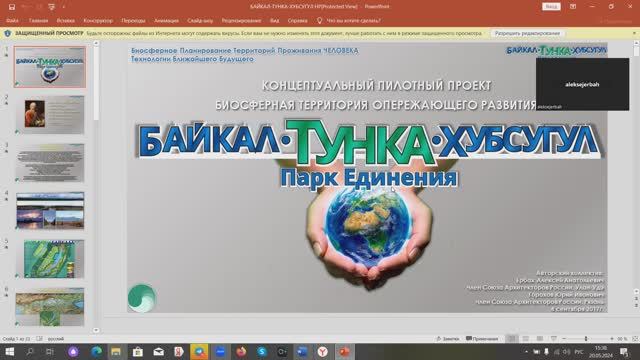Screen dimensions: 640x360
Task: Select slide 6 thumbnail with terrain map
Action: 50,307
